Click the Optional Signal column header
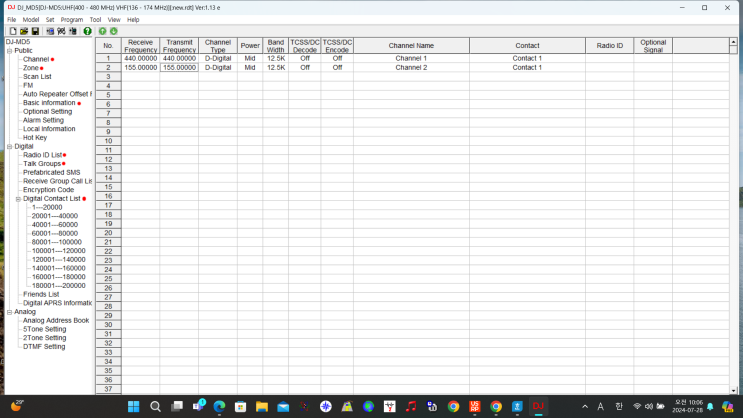743x418 pixels. 653,46
